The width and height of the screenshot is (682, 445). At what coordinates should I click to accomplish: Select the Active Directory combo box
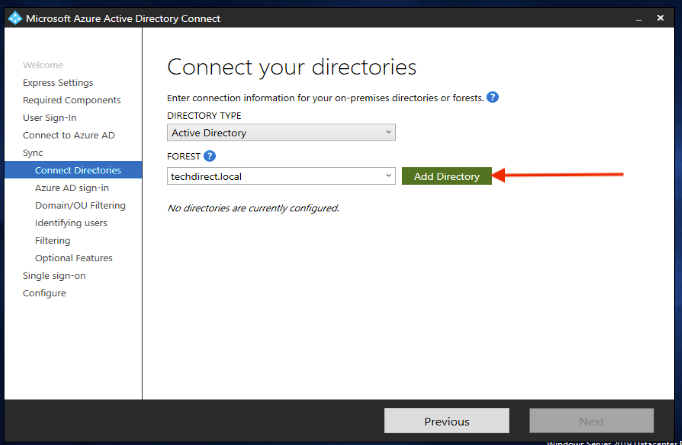[281, 132]
